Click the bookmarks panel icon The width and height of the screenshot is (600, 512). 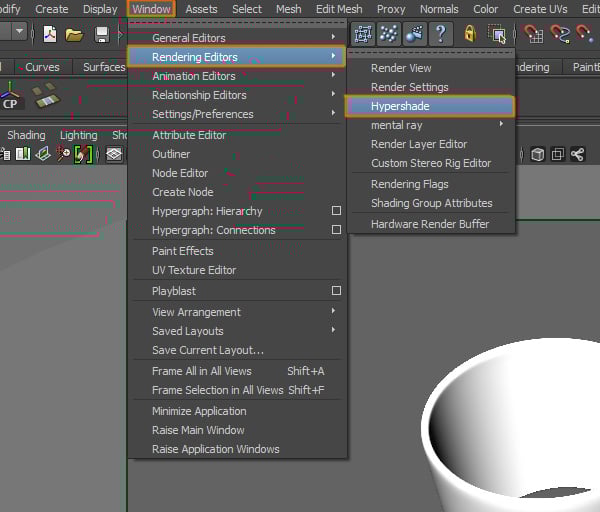click(23, 154)
